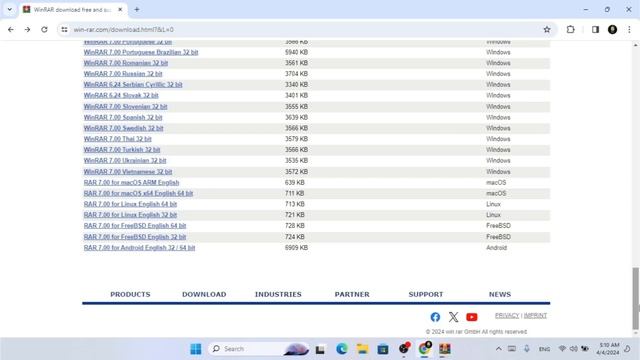Image resolution: width=640 pixels, height=360 pixels.
Task: Open the PARTNER footer menu
Action: (x=352, y=294)
